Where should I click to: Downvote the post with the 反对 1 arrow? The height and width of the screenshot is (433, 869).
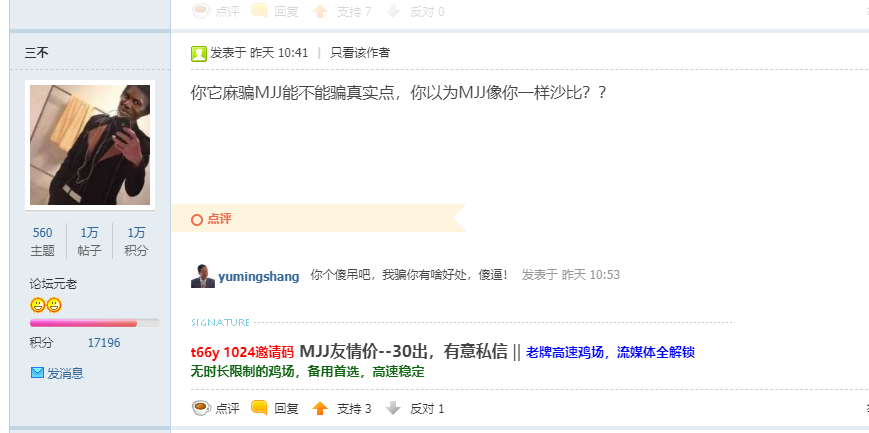(393, 409)
